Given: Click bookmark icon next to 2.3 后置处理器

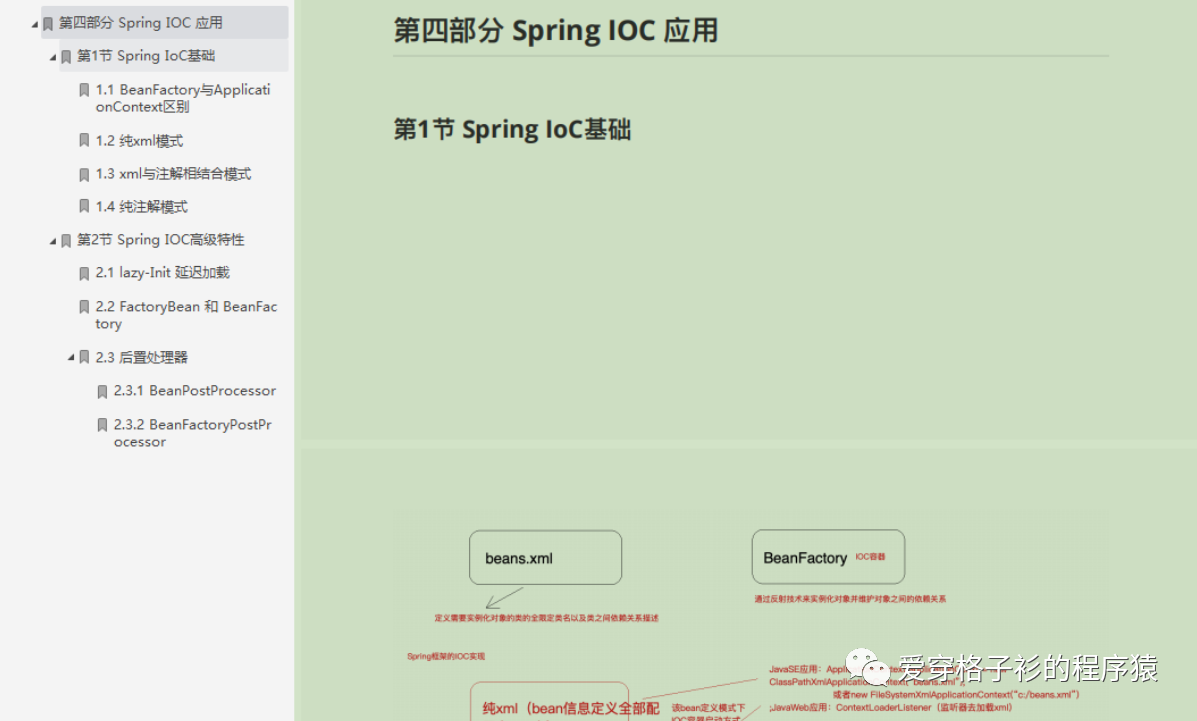Looking at the screenshot, I should click(85, 357).
